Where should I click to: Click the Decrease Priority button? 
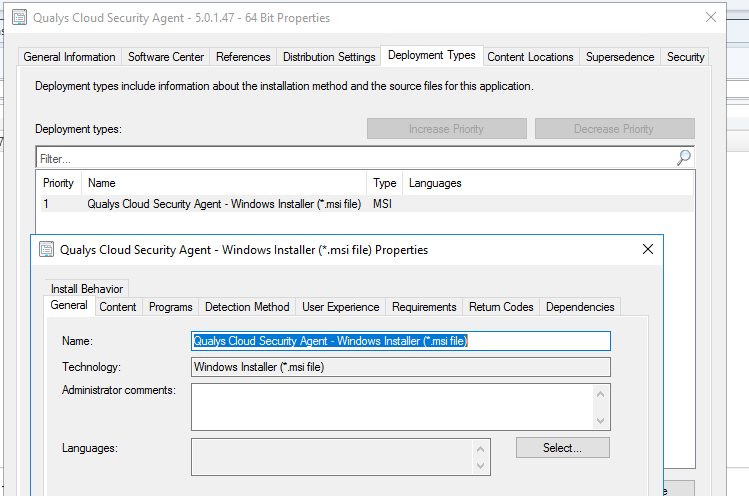[x=614, y=129]
